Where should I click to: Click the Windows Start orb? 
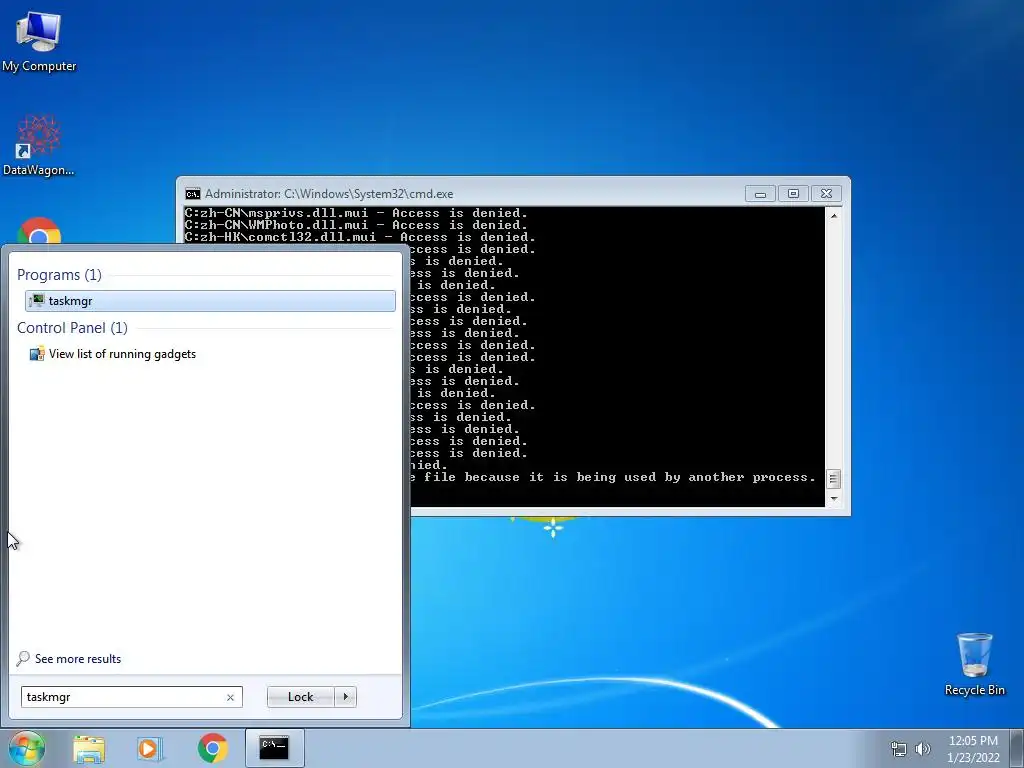click(x=26, y=748)
